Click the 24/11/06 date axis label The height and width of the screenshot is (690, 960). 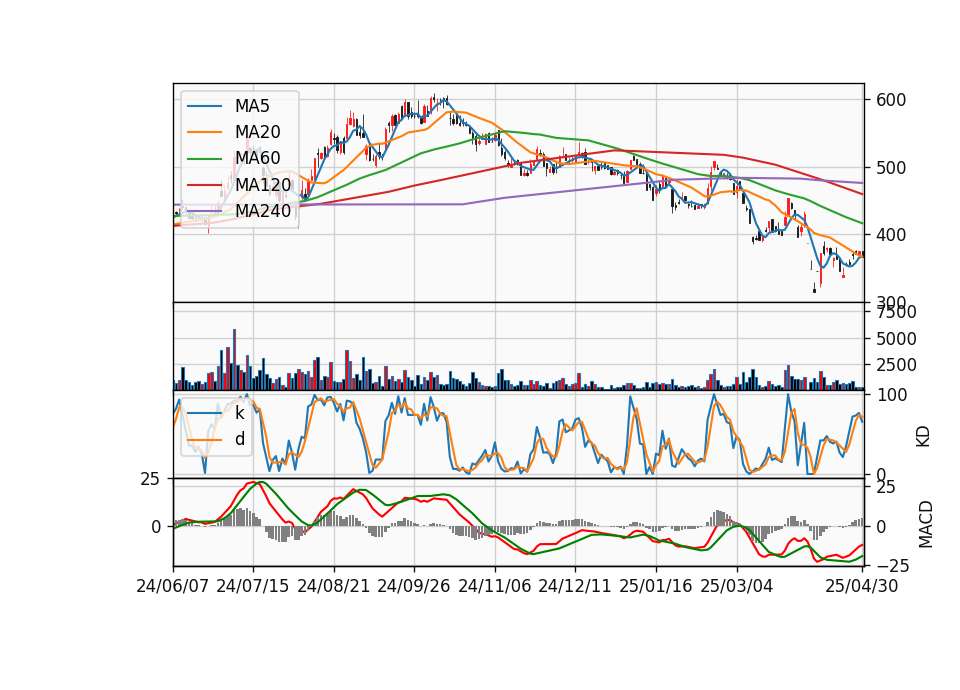[495, 586]
